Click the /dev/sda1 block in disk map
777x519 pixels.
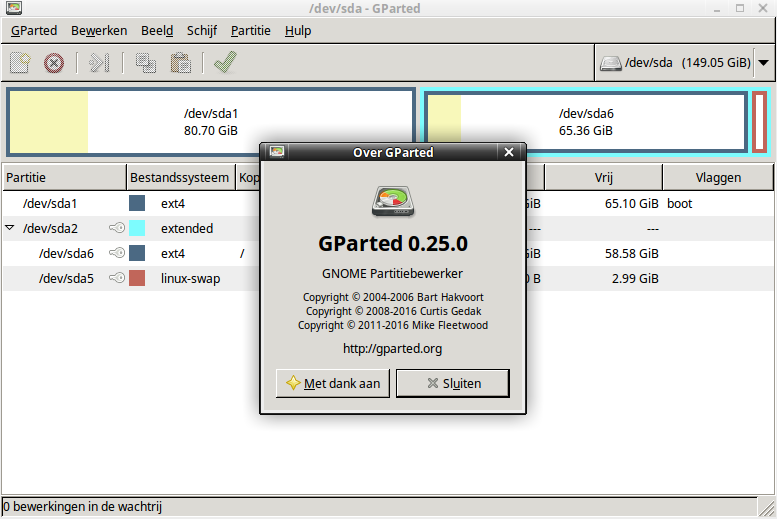(x=211, y=122)
